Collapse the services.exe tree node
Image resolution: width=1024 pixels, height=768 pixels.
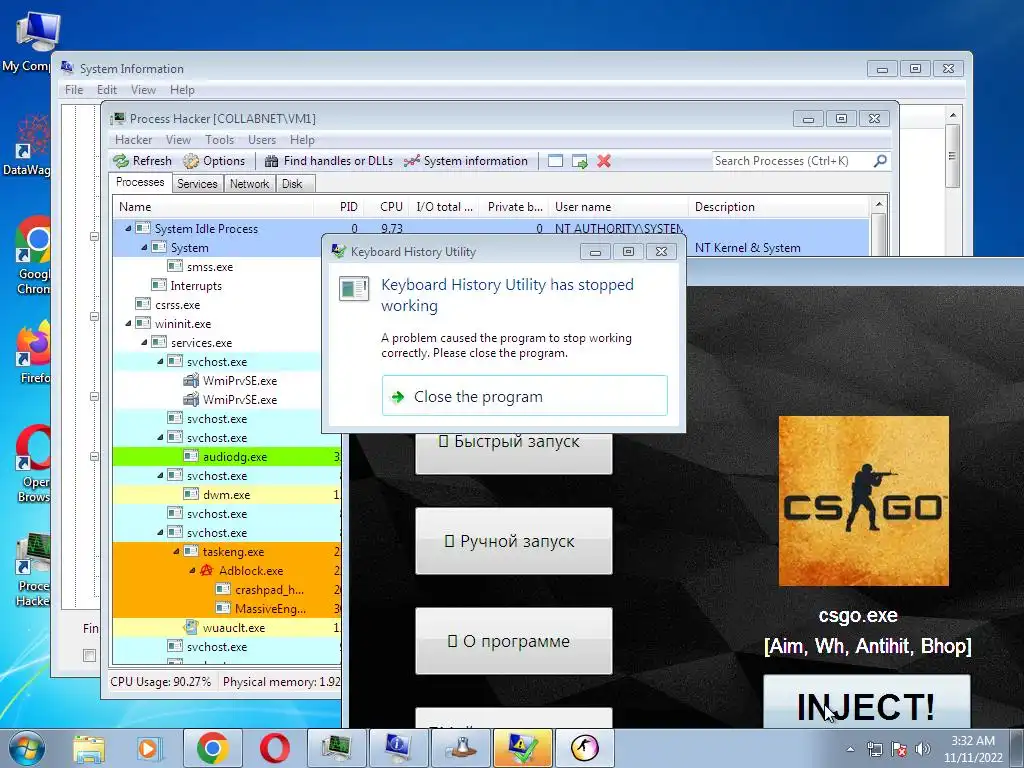pos(144,342)
